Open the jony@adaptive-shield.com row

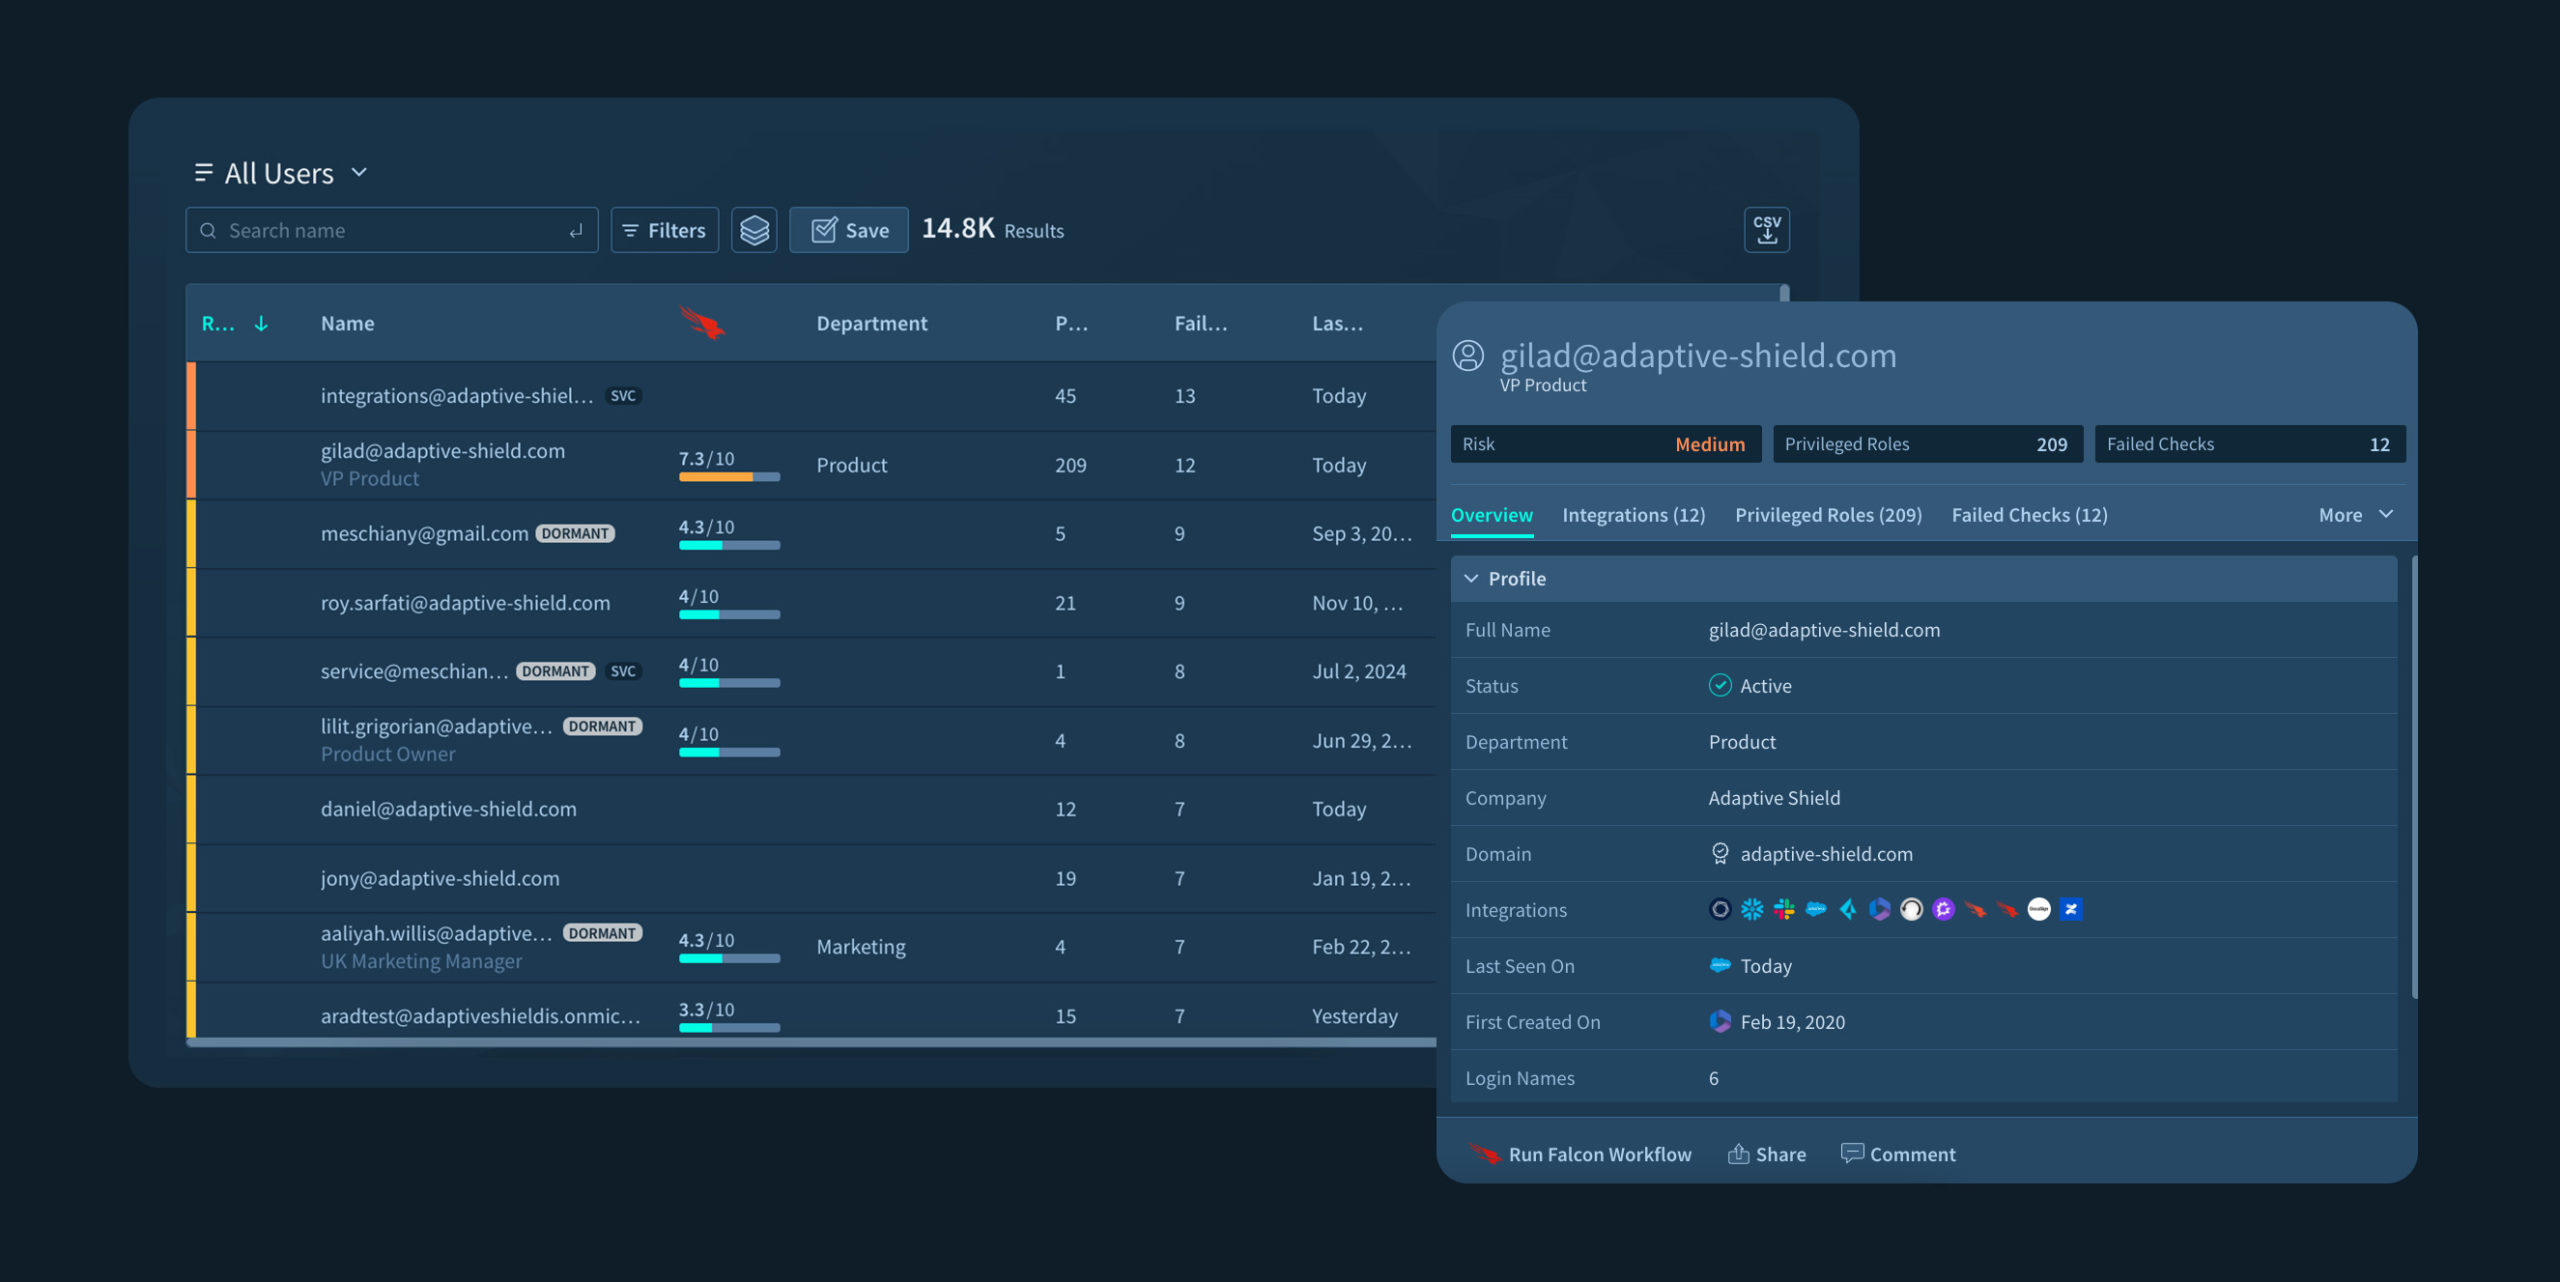point(811,878)
